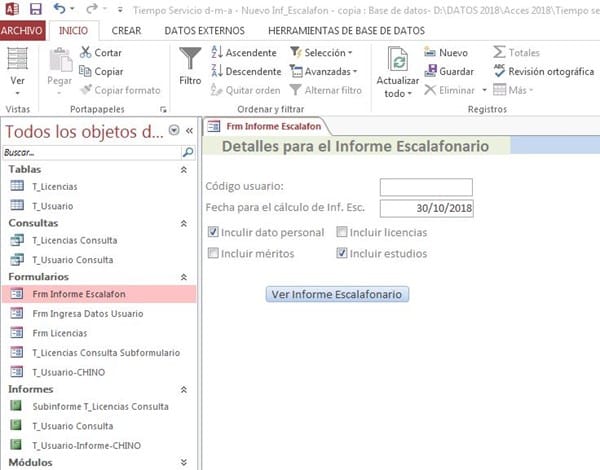The image size is (600, 470).
Task: Collapse the Formularios group
Action: click(184, 277)
